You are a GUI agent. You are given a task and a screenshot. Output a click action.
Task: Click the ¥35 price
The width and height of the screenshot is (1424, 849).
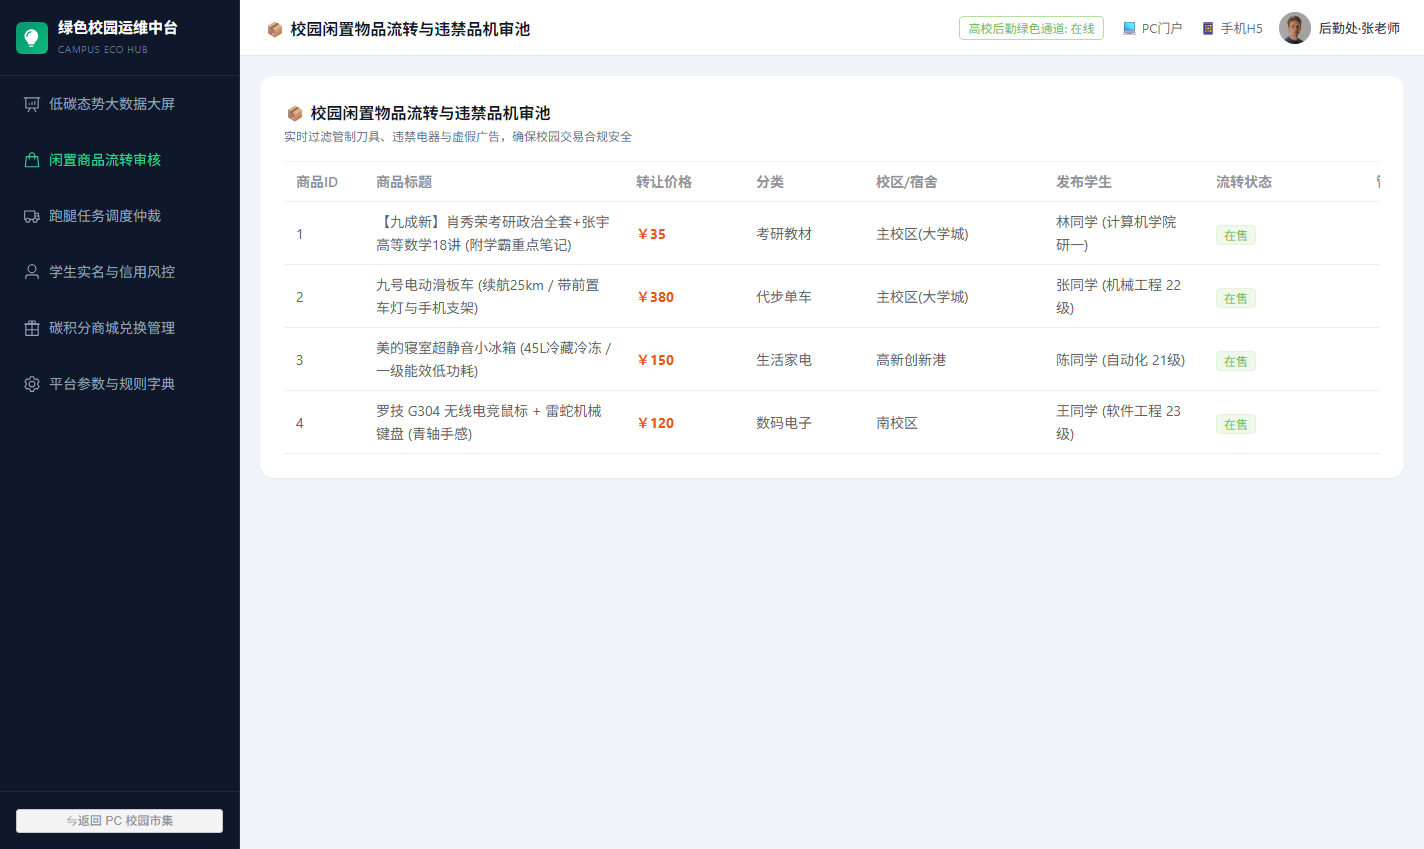click(x=651, y=234)
